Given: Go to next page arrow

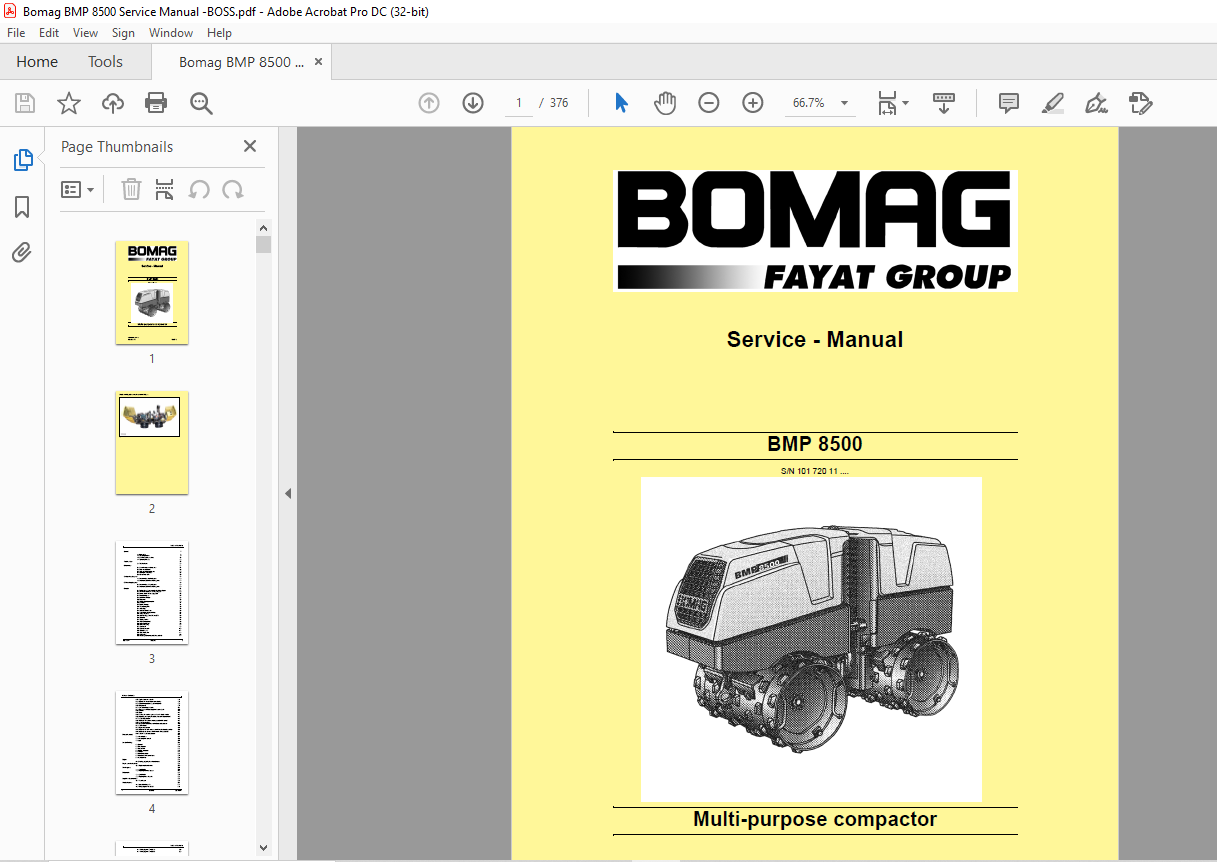Looking at the screenshot, I should tap(473, 103).
